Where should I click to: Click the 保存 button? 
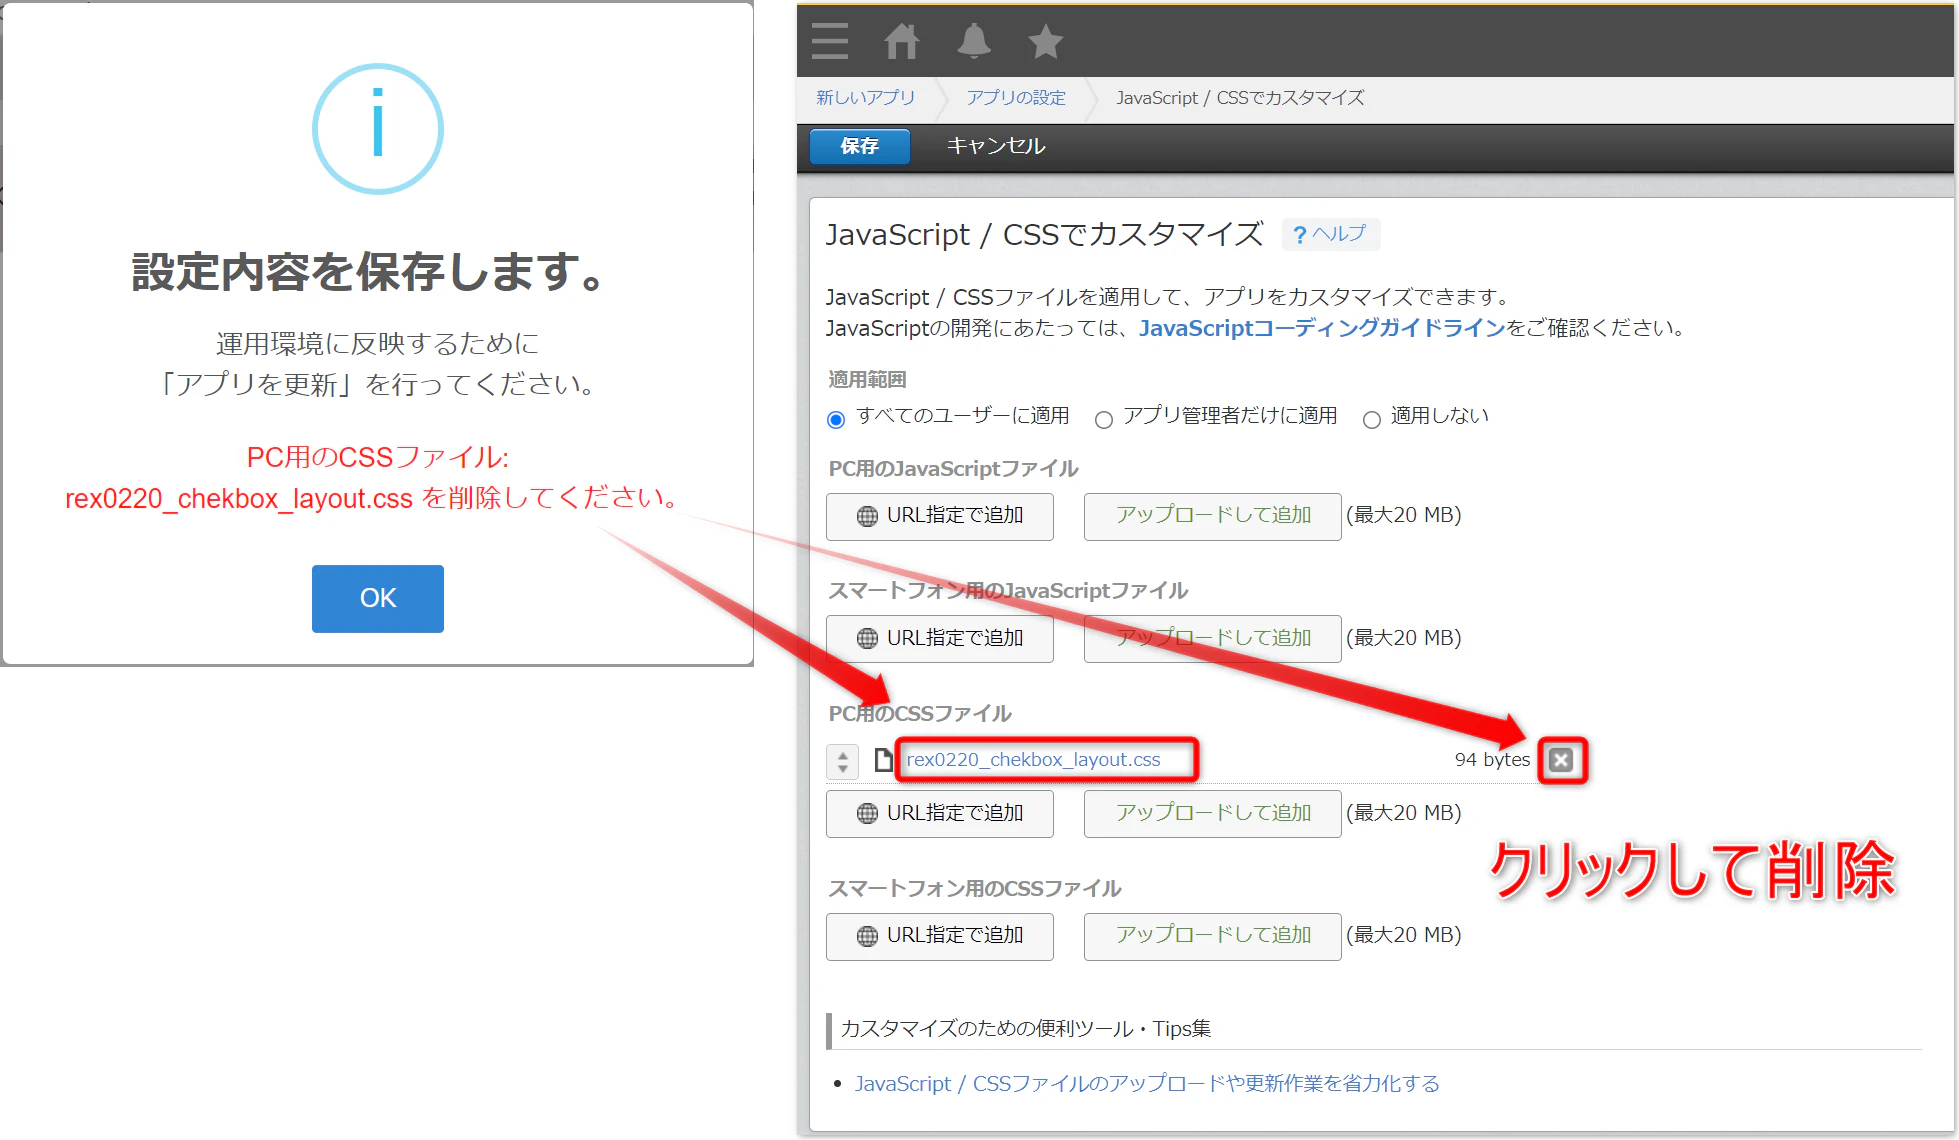click(860, 146)
